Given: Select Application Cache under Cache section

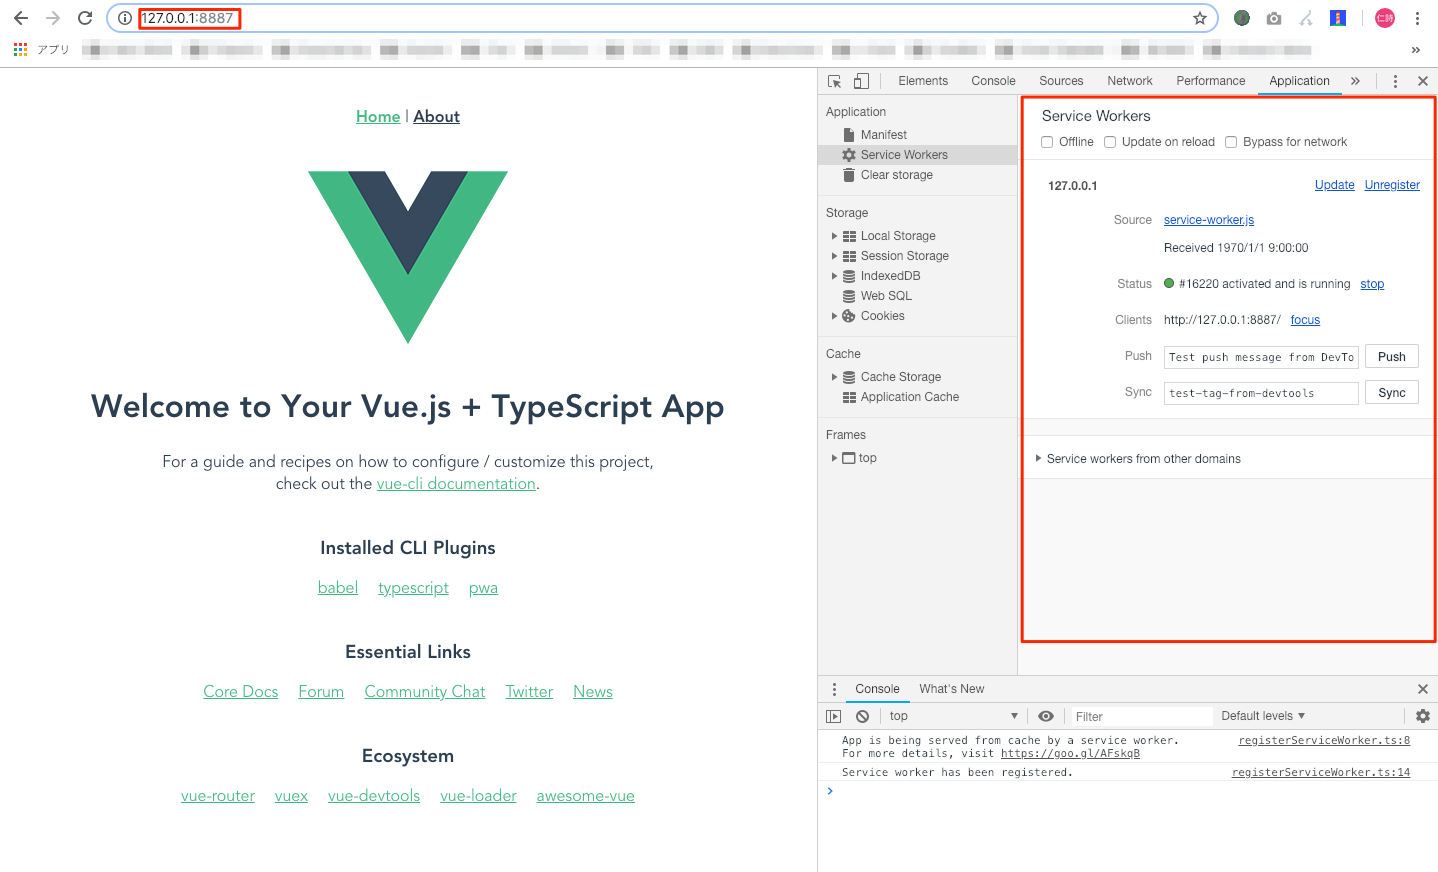Looking at the screenshot, I should pyautogui.click(x=908, y=396).
